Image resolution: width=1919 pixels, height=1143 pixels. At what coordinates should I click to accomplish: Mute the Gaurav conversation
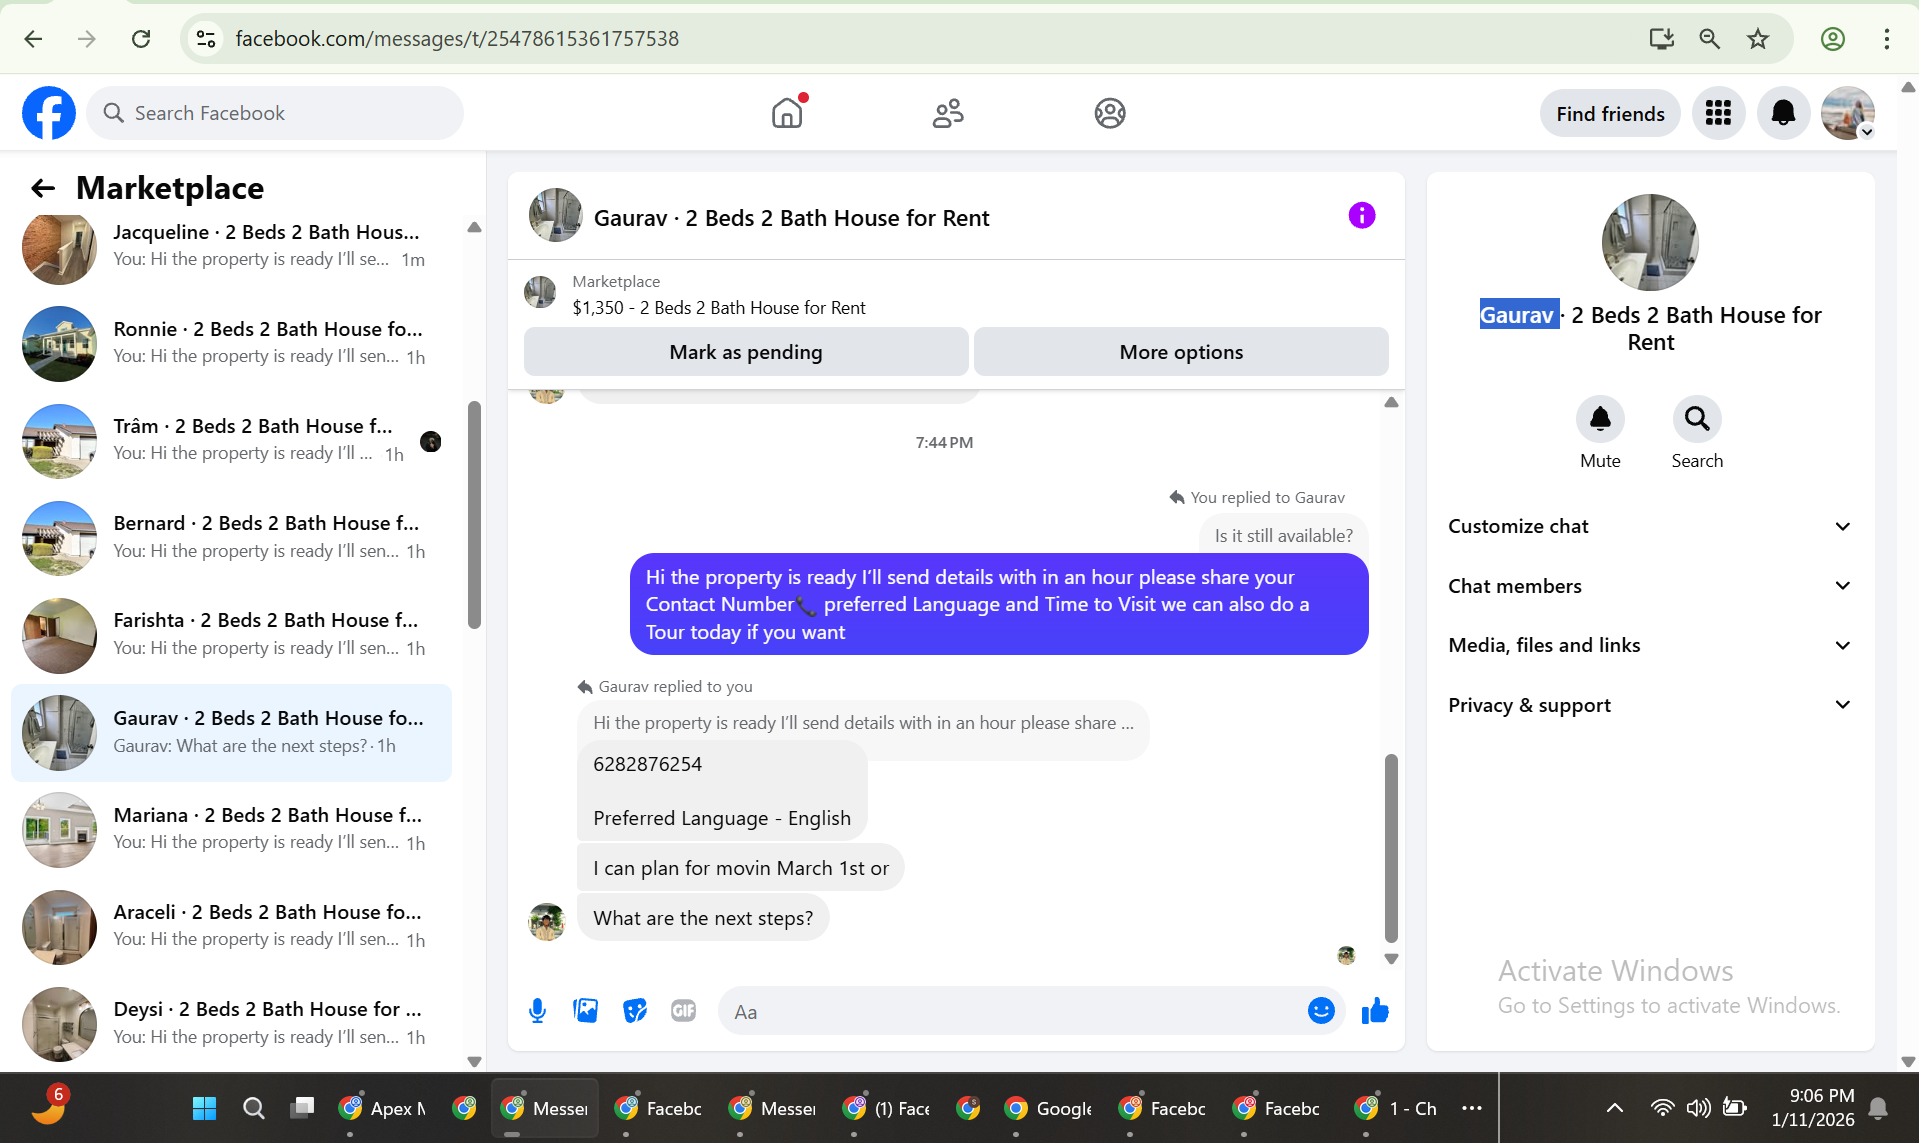(1600, 419)
